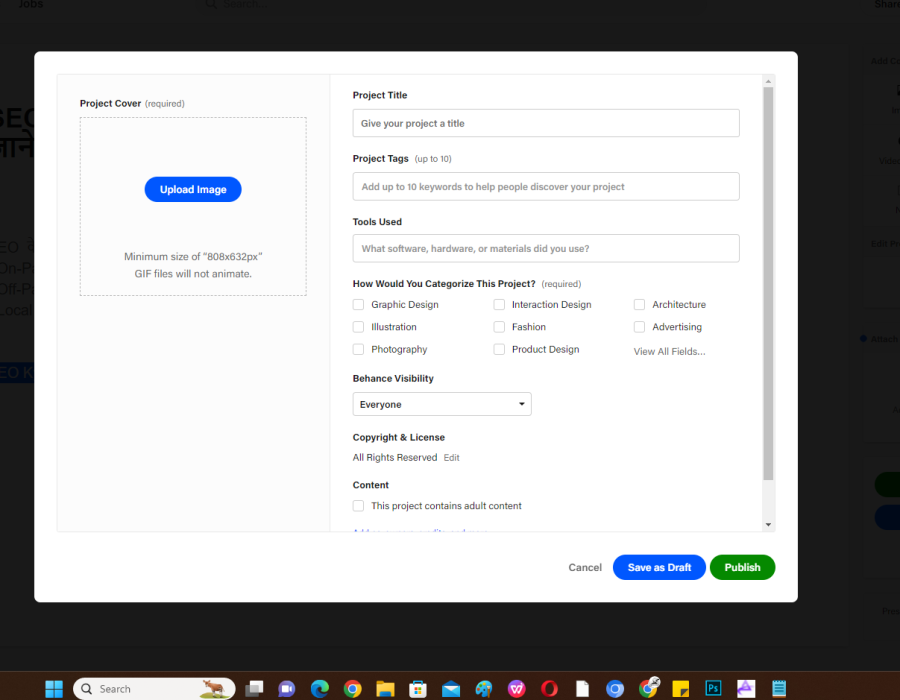Open Opera browser from taskbar
900x700 pixels.
tap(549, 688)
